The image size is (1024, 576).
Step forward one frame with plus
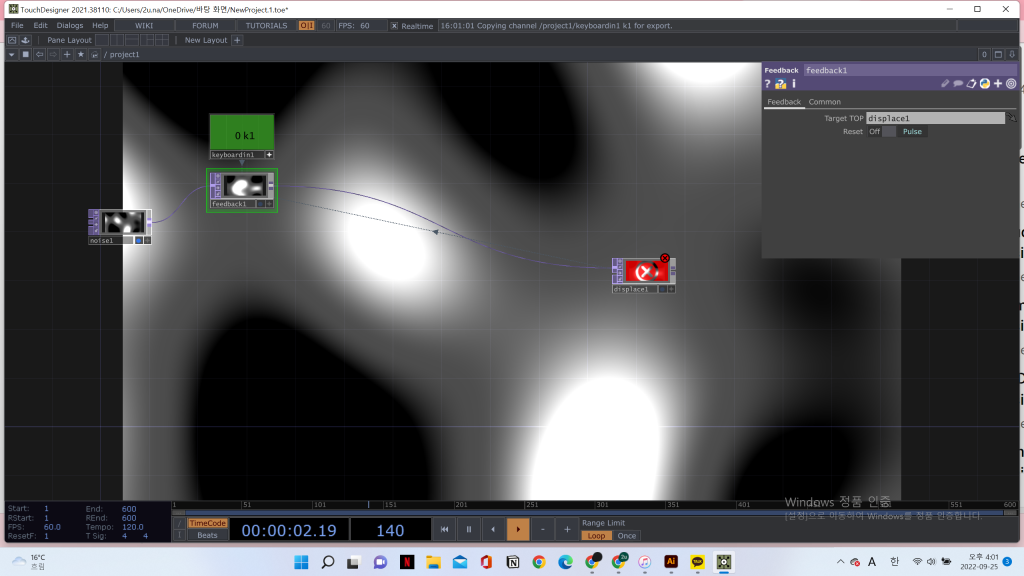(x=567, y=530)
